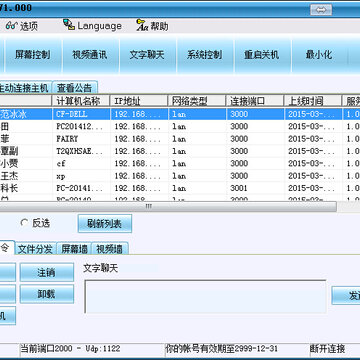
Task: Click computer name FAIRY
Action: 67,139
